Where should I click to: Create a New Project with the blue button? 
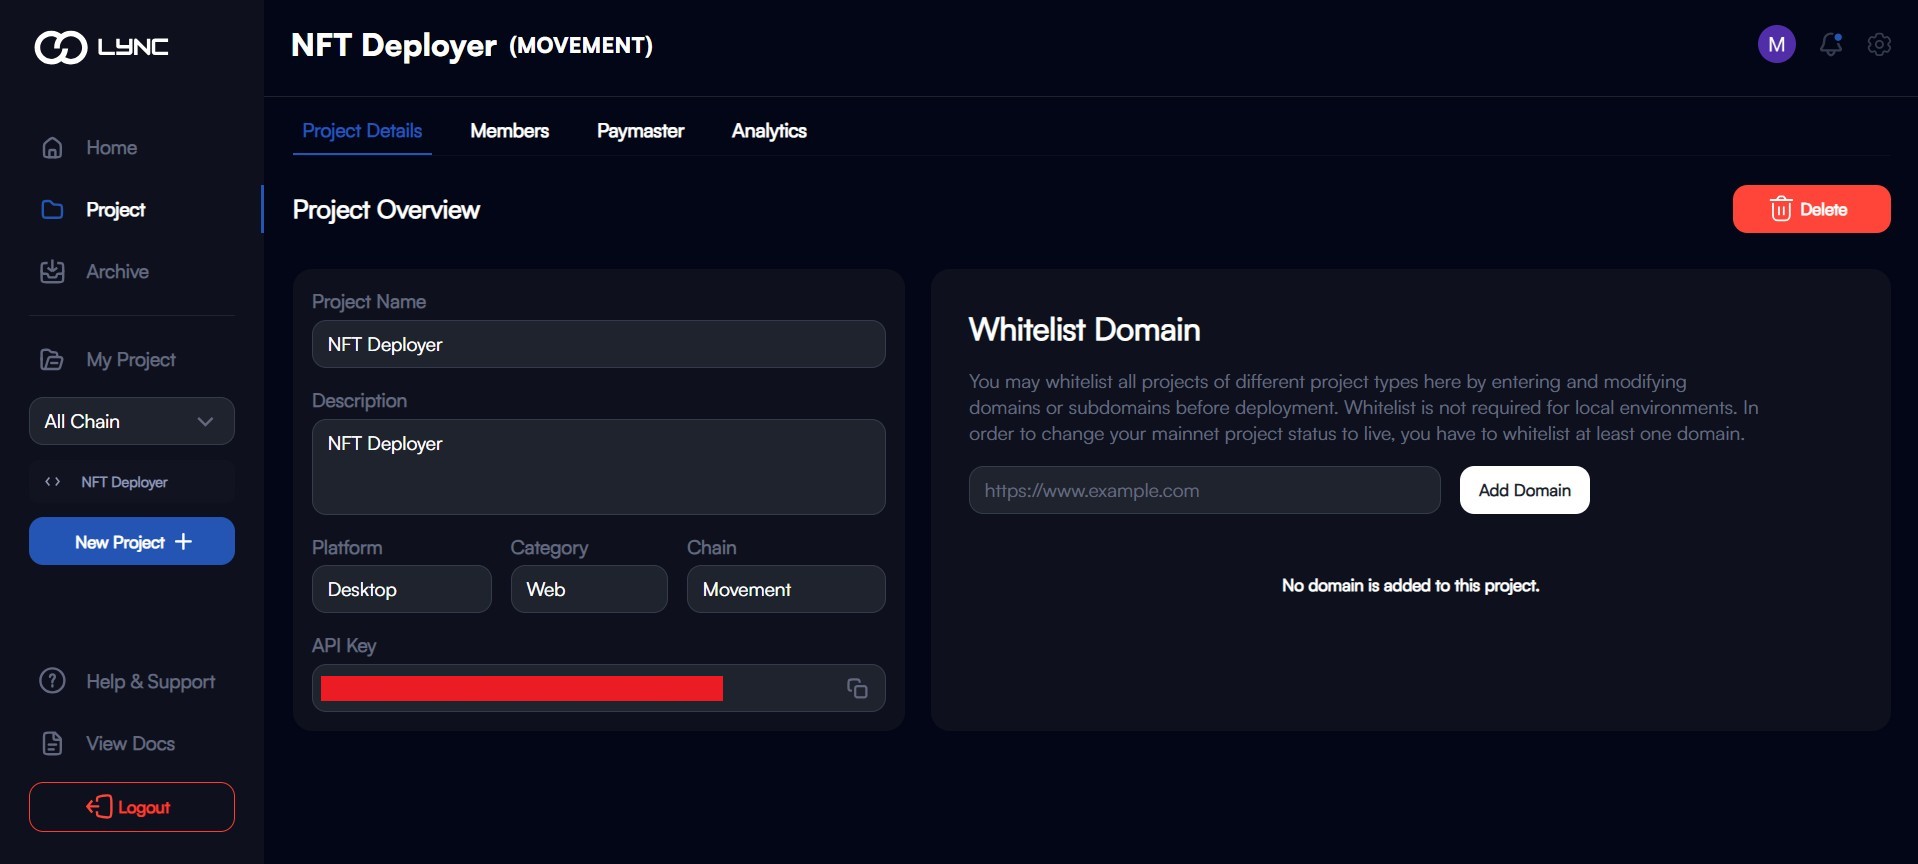pos(132,541)
